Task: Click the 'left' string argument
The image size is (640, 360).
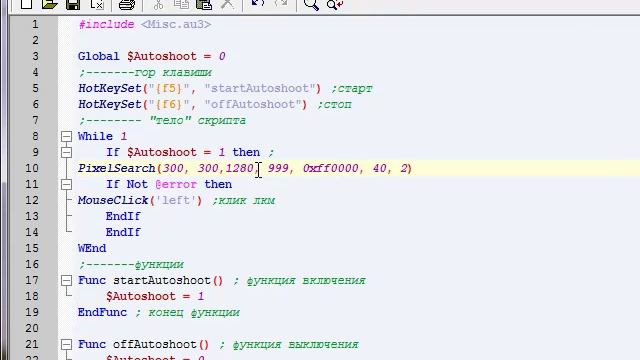Action: (176, 200)
